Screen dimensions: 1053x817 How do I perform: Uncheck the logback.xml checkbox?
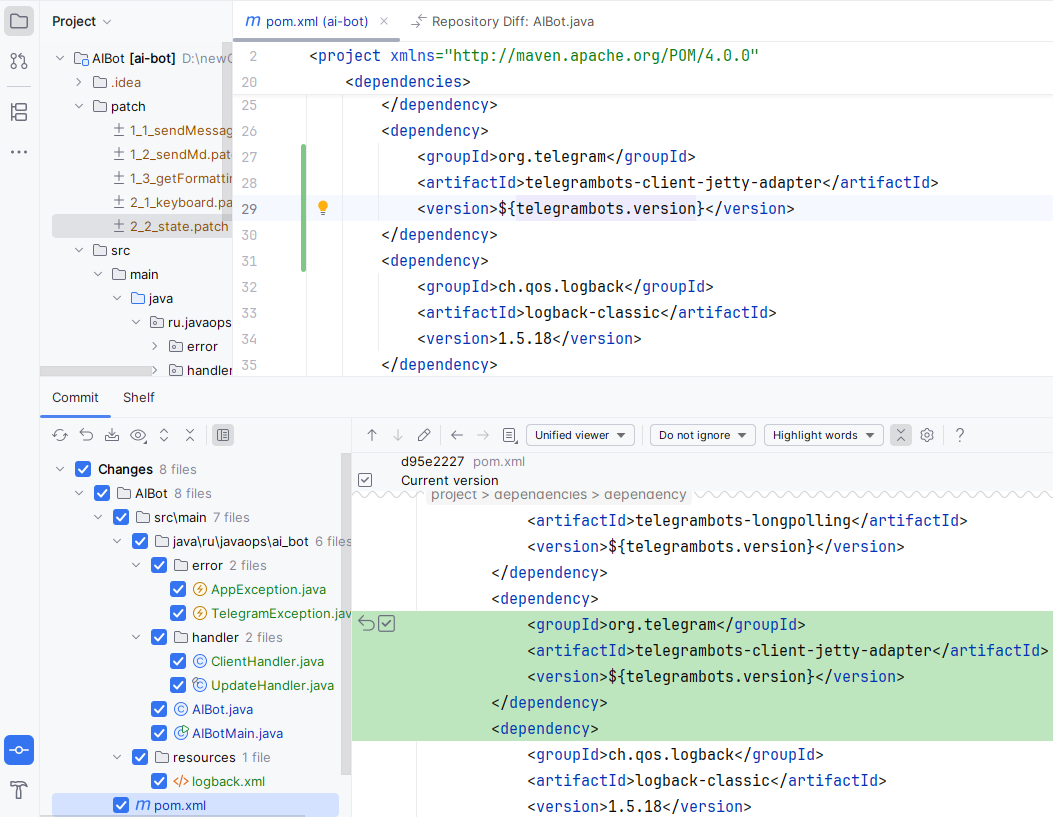pyautogui.click(x=159, y=781)
